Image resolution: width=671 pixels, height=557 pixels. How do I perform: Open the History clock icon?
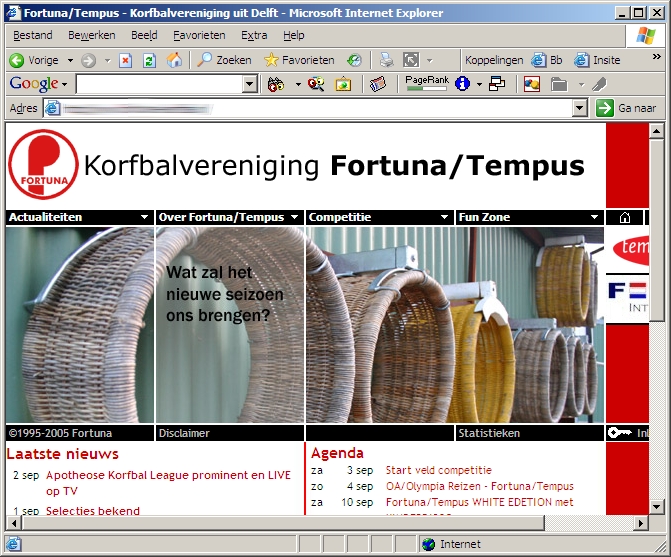(354, 60)
